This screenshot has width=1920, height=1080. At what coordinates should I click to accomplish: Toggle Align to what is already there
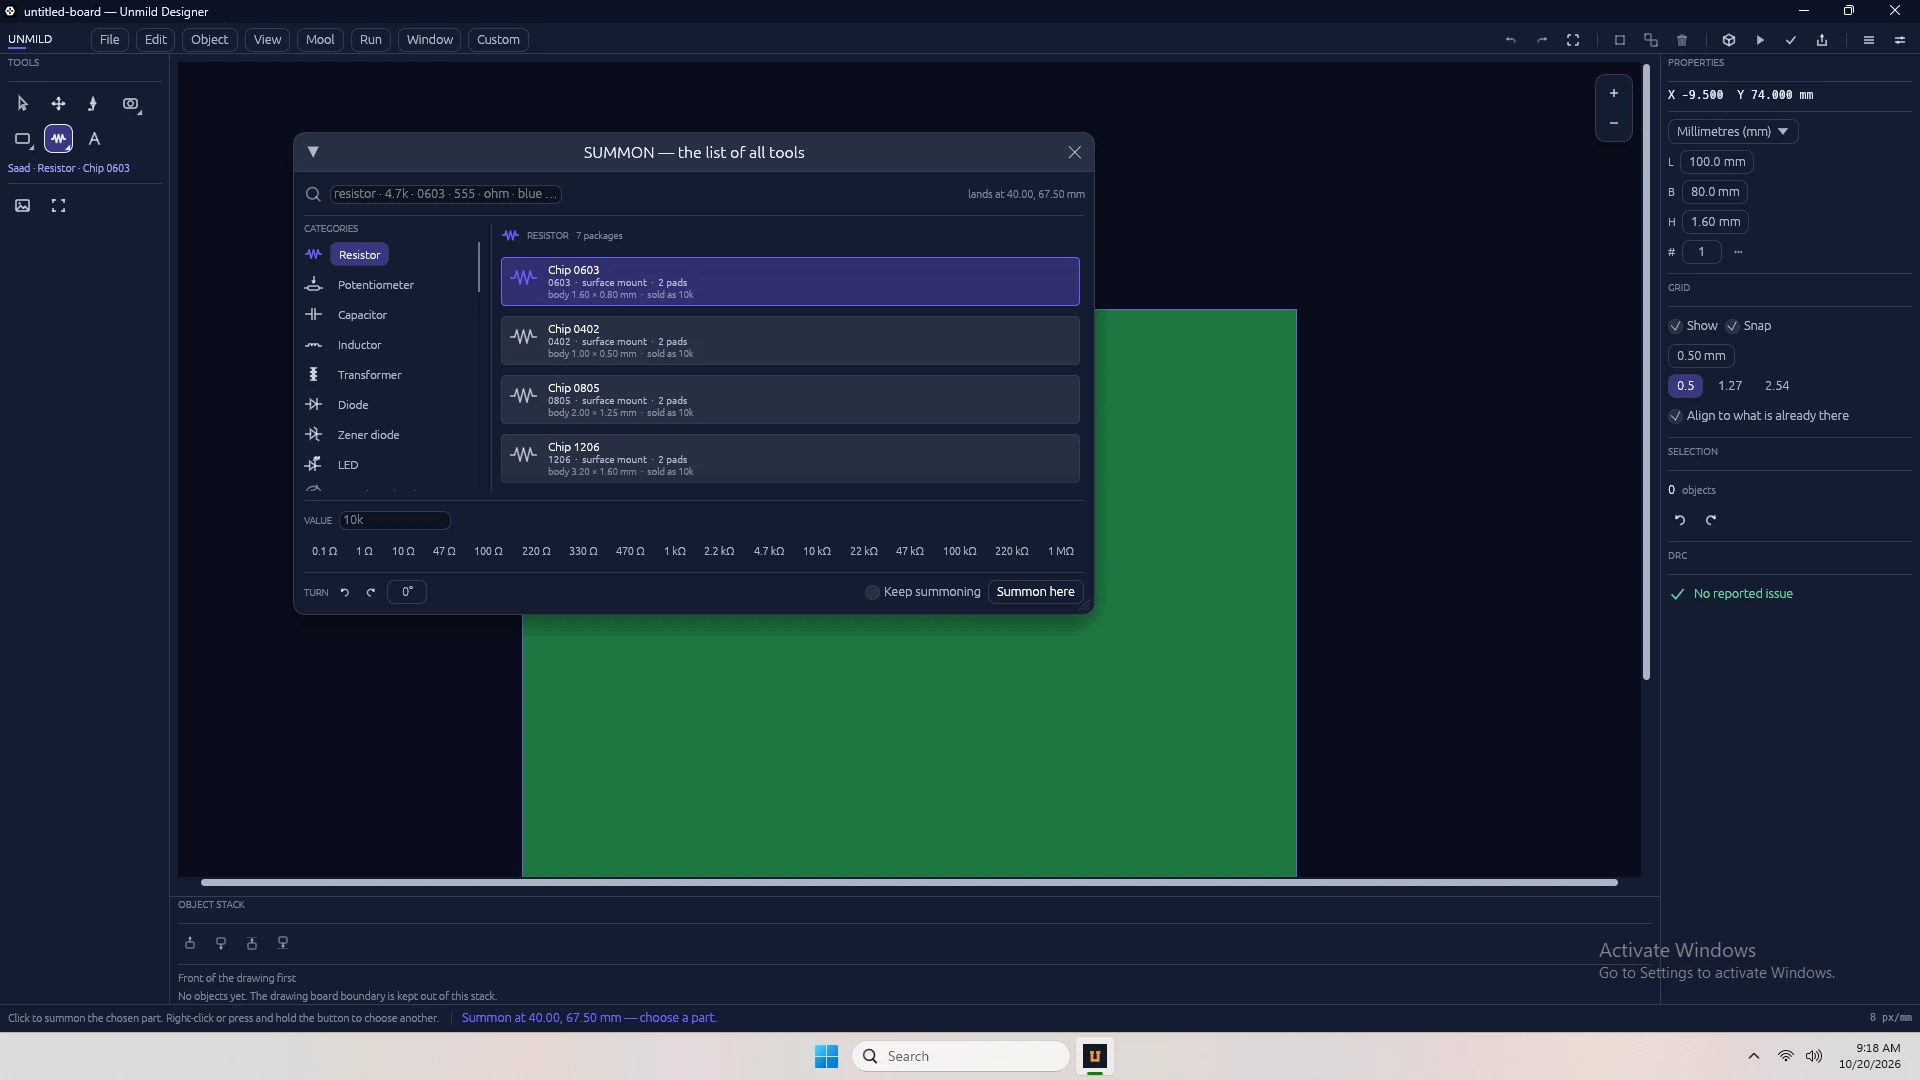tap(1676, 416)
